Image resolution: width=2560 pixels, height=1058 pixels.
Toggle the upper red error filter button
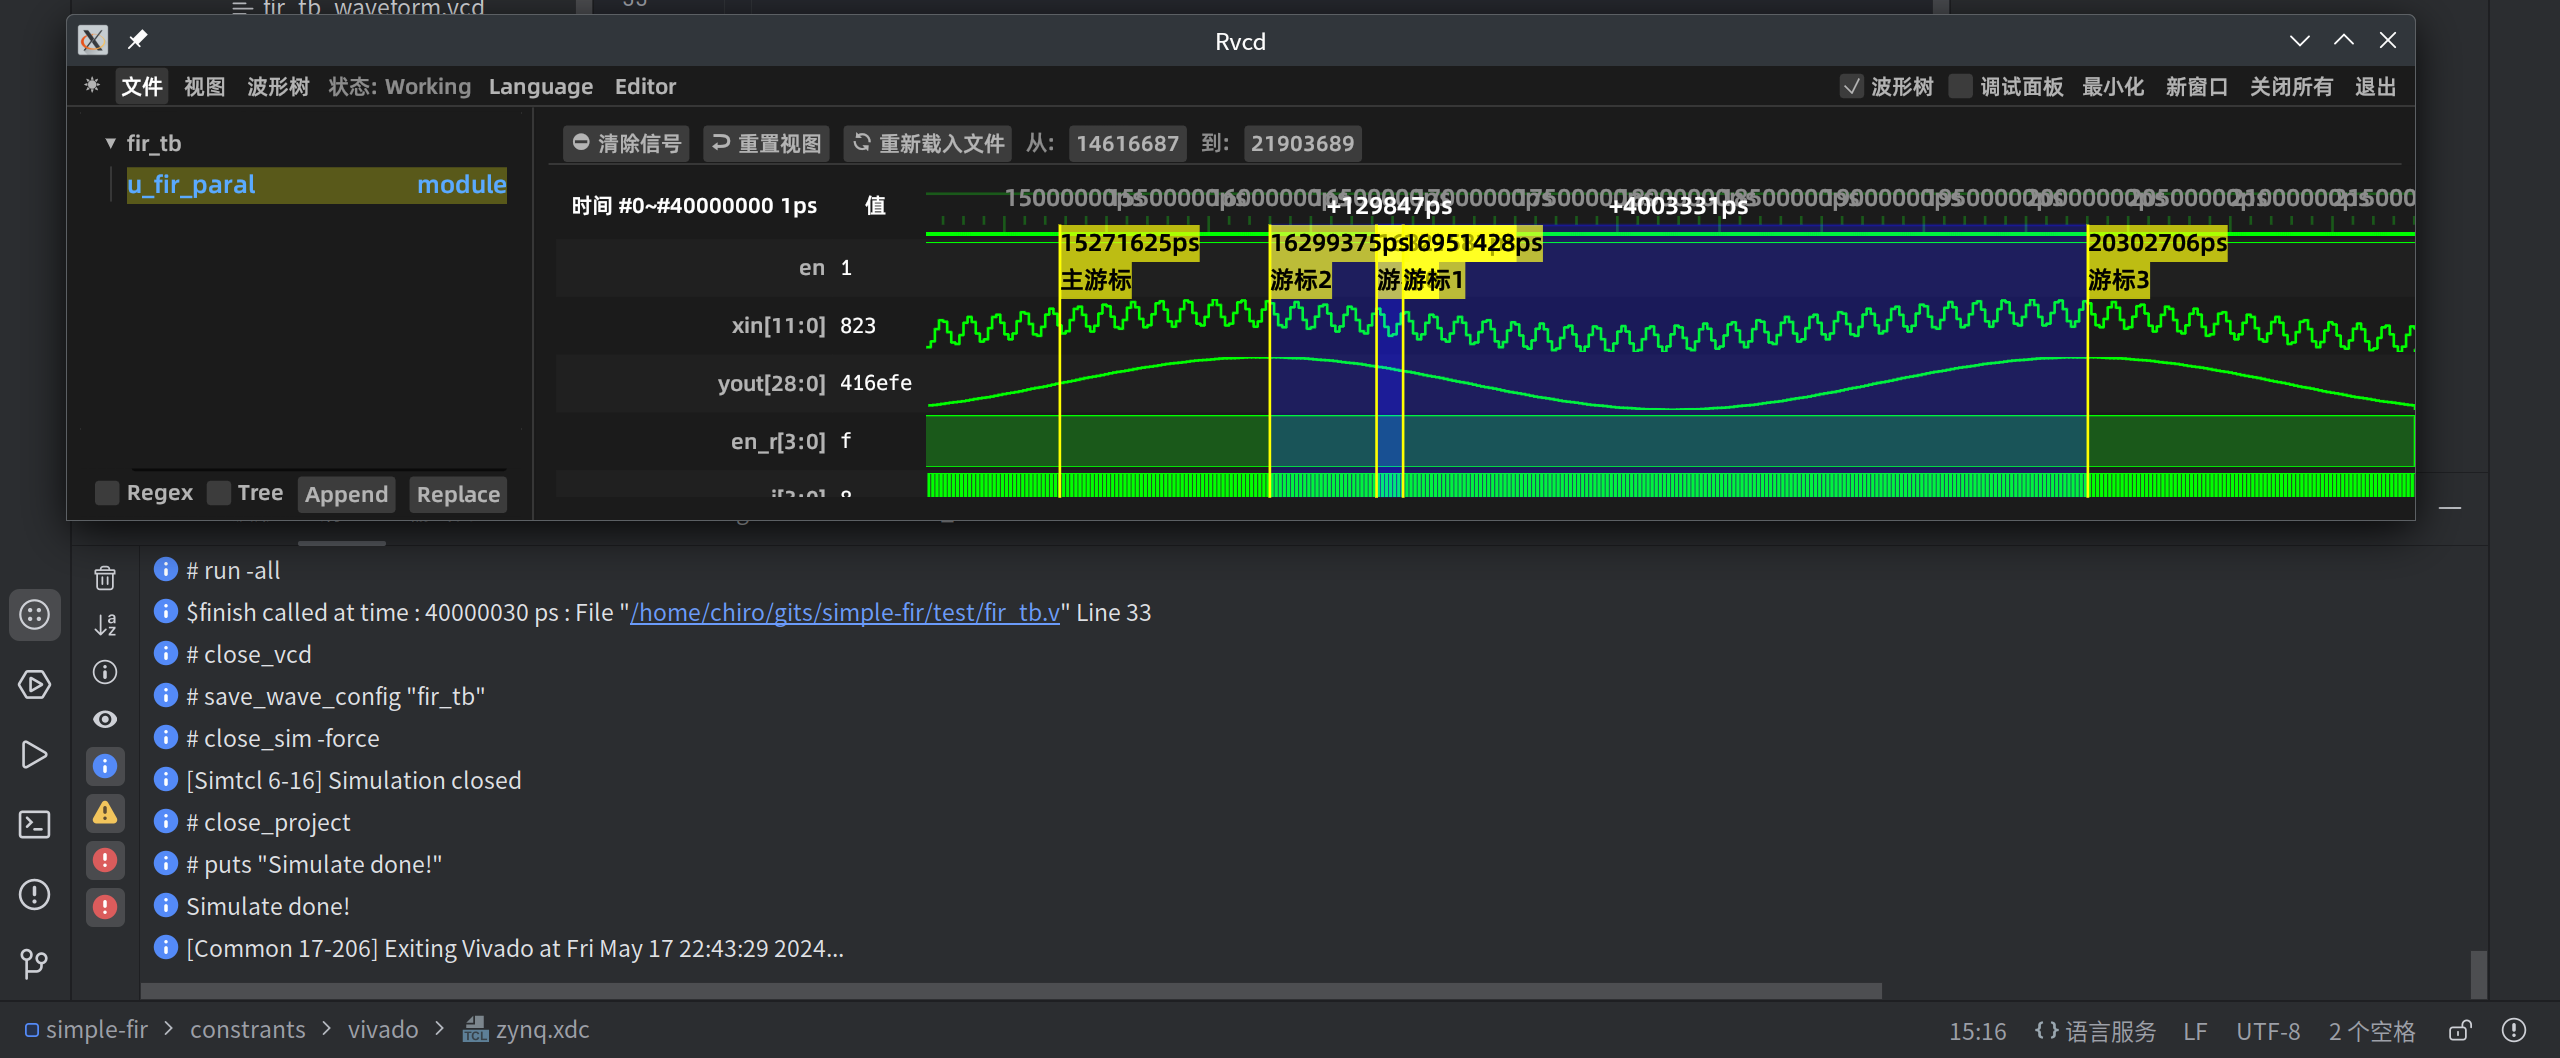(x=105, y=860)
